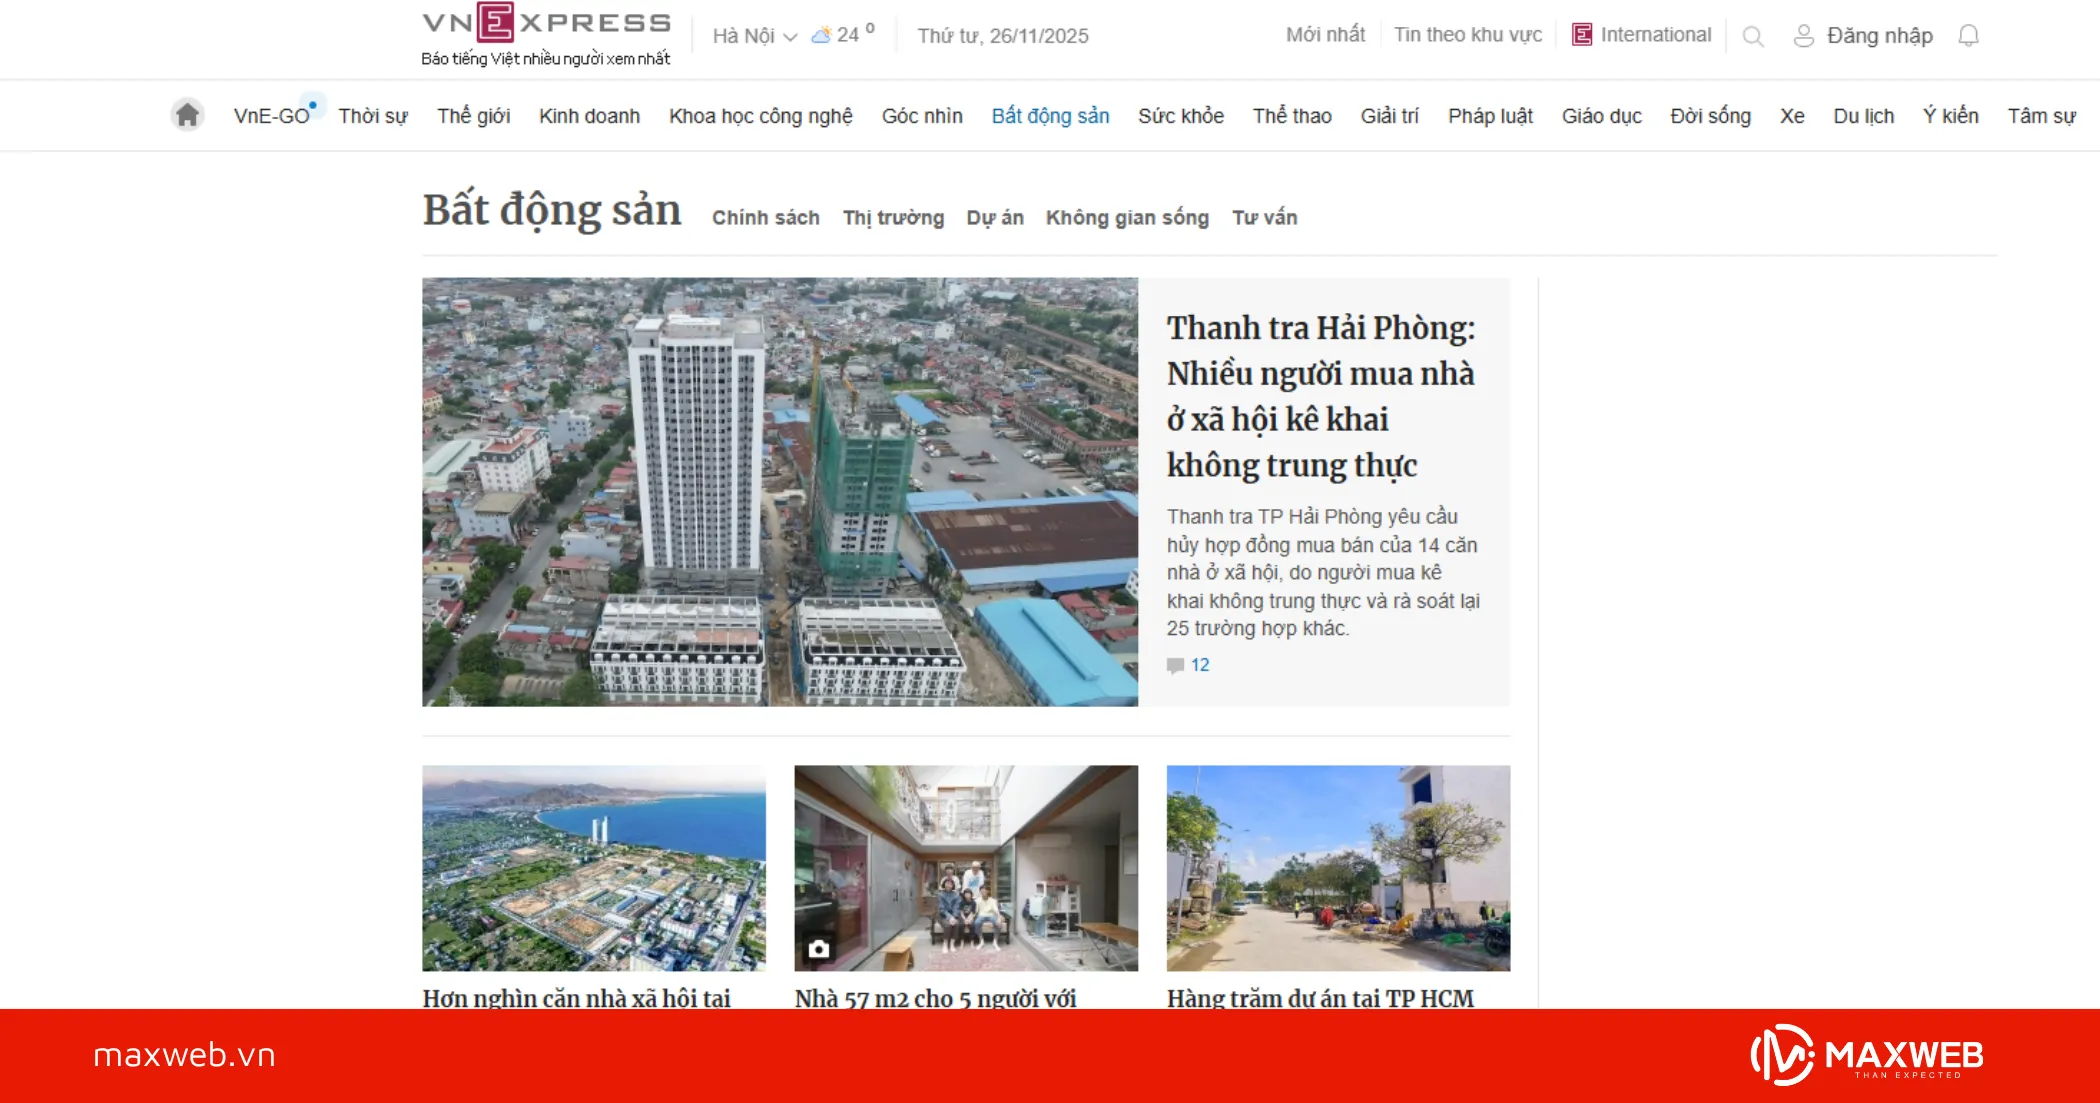The width and height of the screenshot is (2100, 1103).
Task: Open the search magnifier icon
Action: coord(1752,37)
